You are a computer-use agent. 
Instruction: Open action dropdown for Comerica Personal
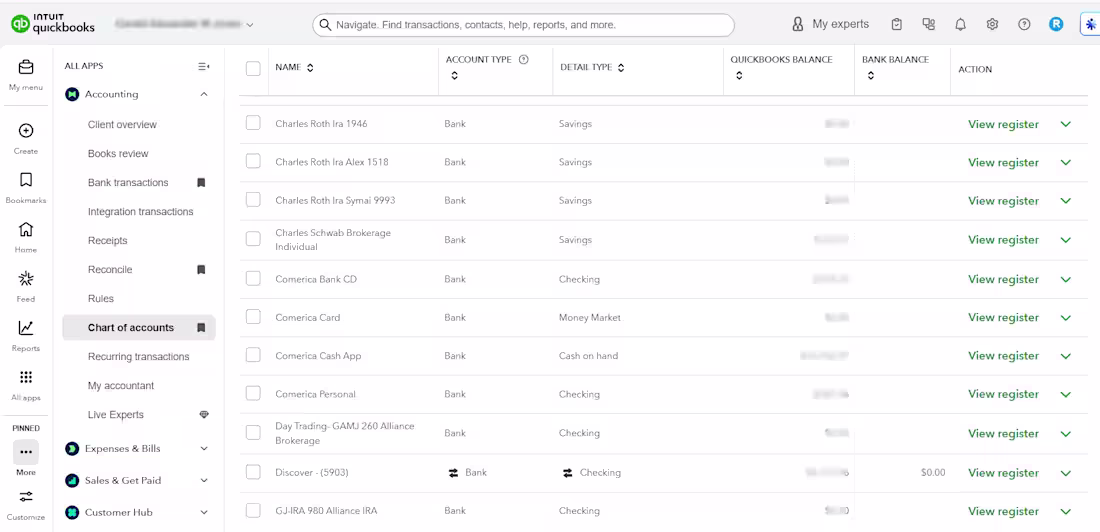coord(1066,394)
